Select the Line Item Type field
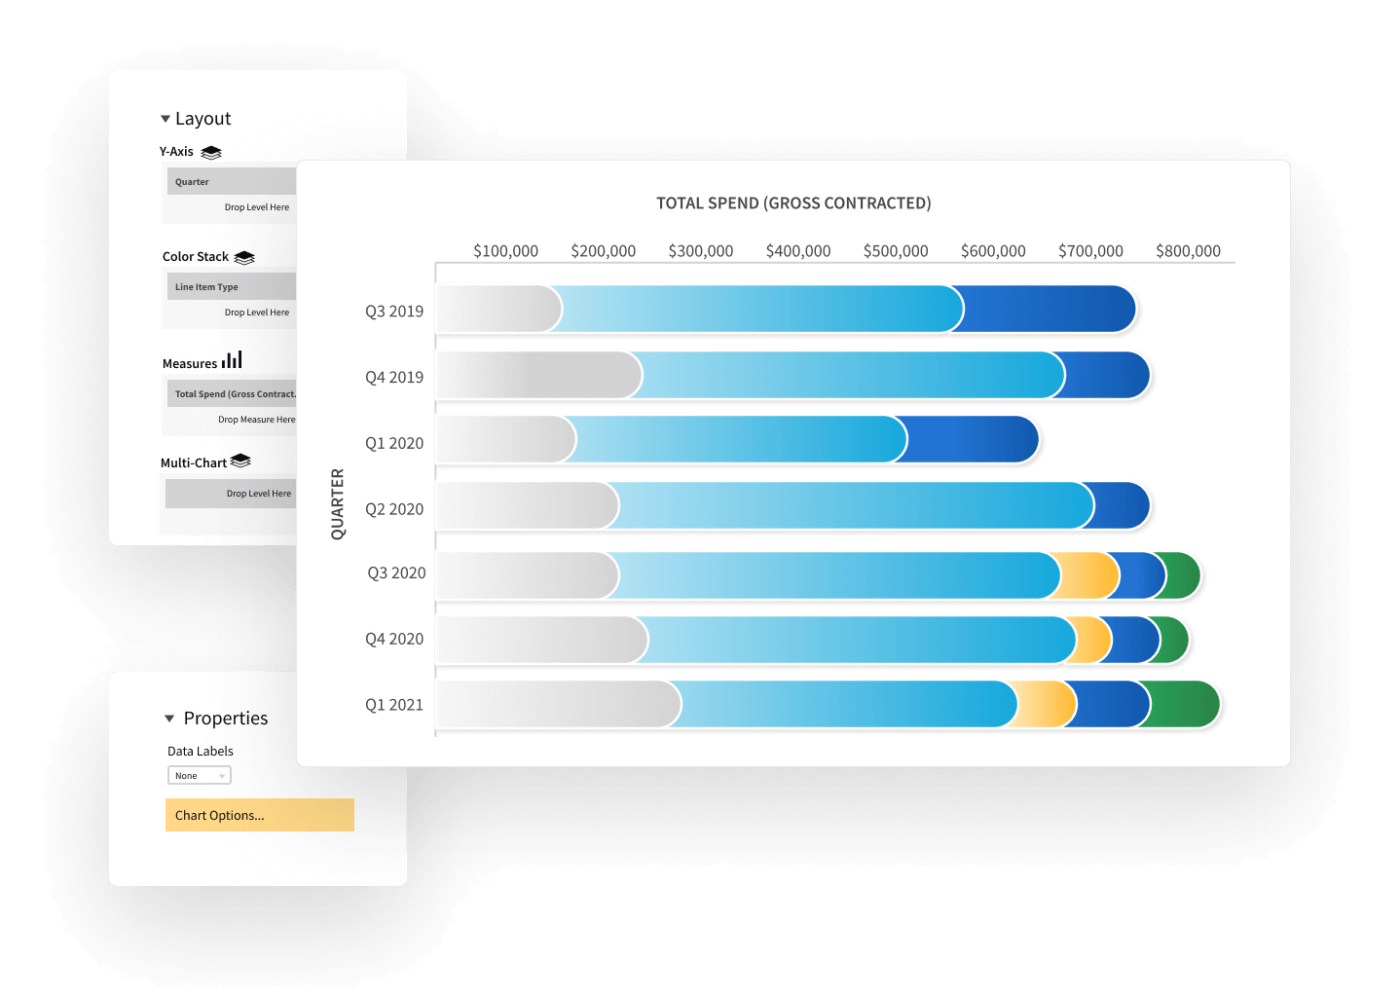1400x997 pixels. pos(231,286)
